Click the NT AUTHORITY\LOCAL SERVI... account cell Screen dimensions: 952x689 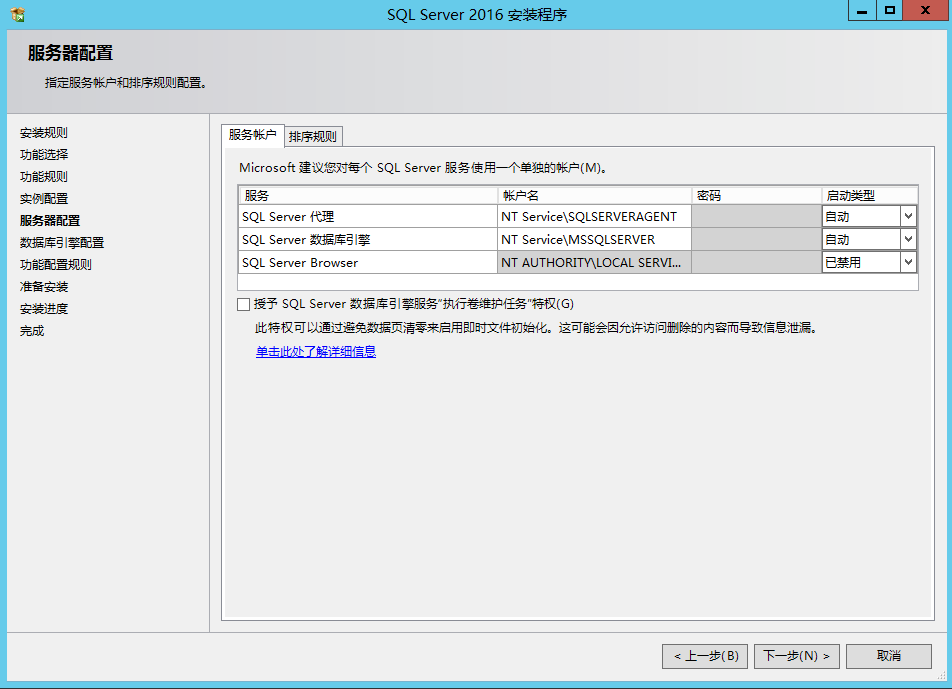click(594, 262)
